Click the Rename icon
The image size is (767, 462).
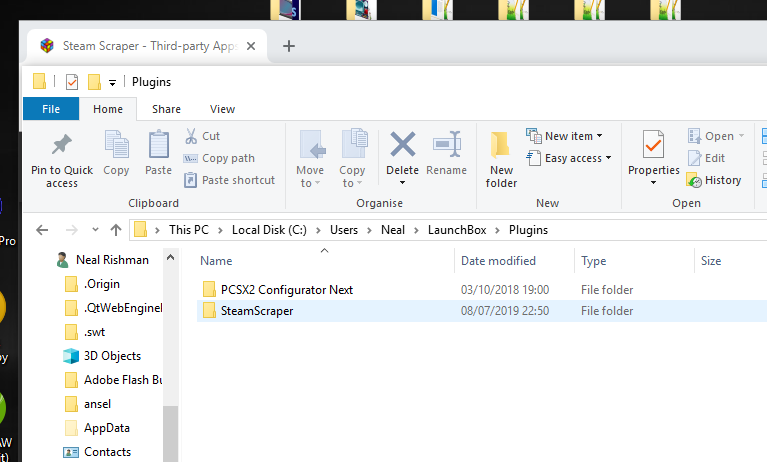click(x=447, y=144)
